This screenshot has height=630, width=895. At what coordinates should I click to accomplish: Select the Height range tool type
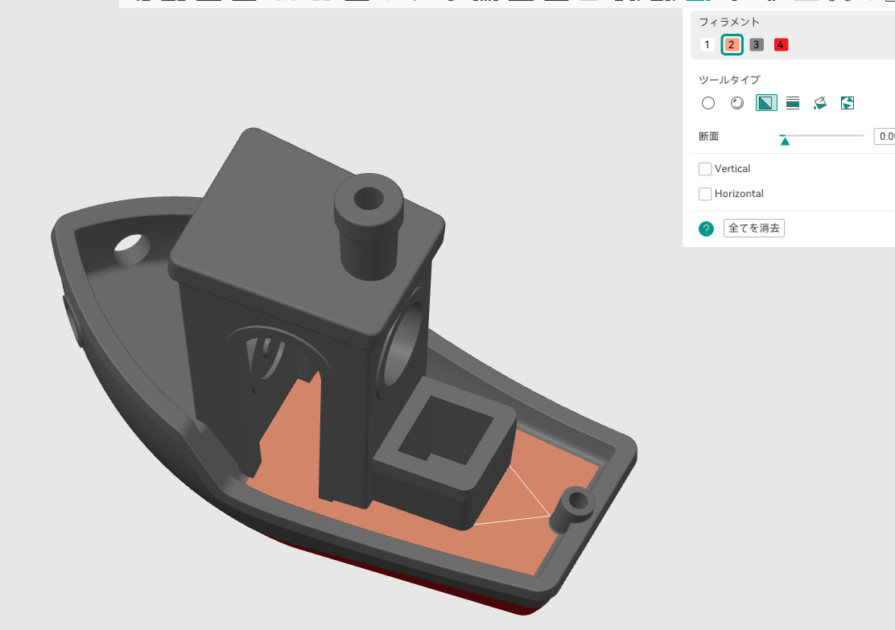(x=792, y=103)
